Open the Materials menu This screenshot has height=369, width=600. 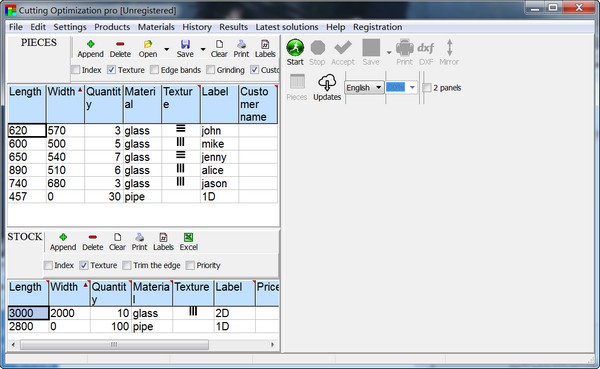[156, 27]
